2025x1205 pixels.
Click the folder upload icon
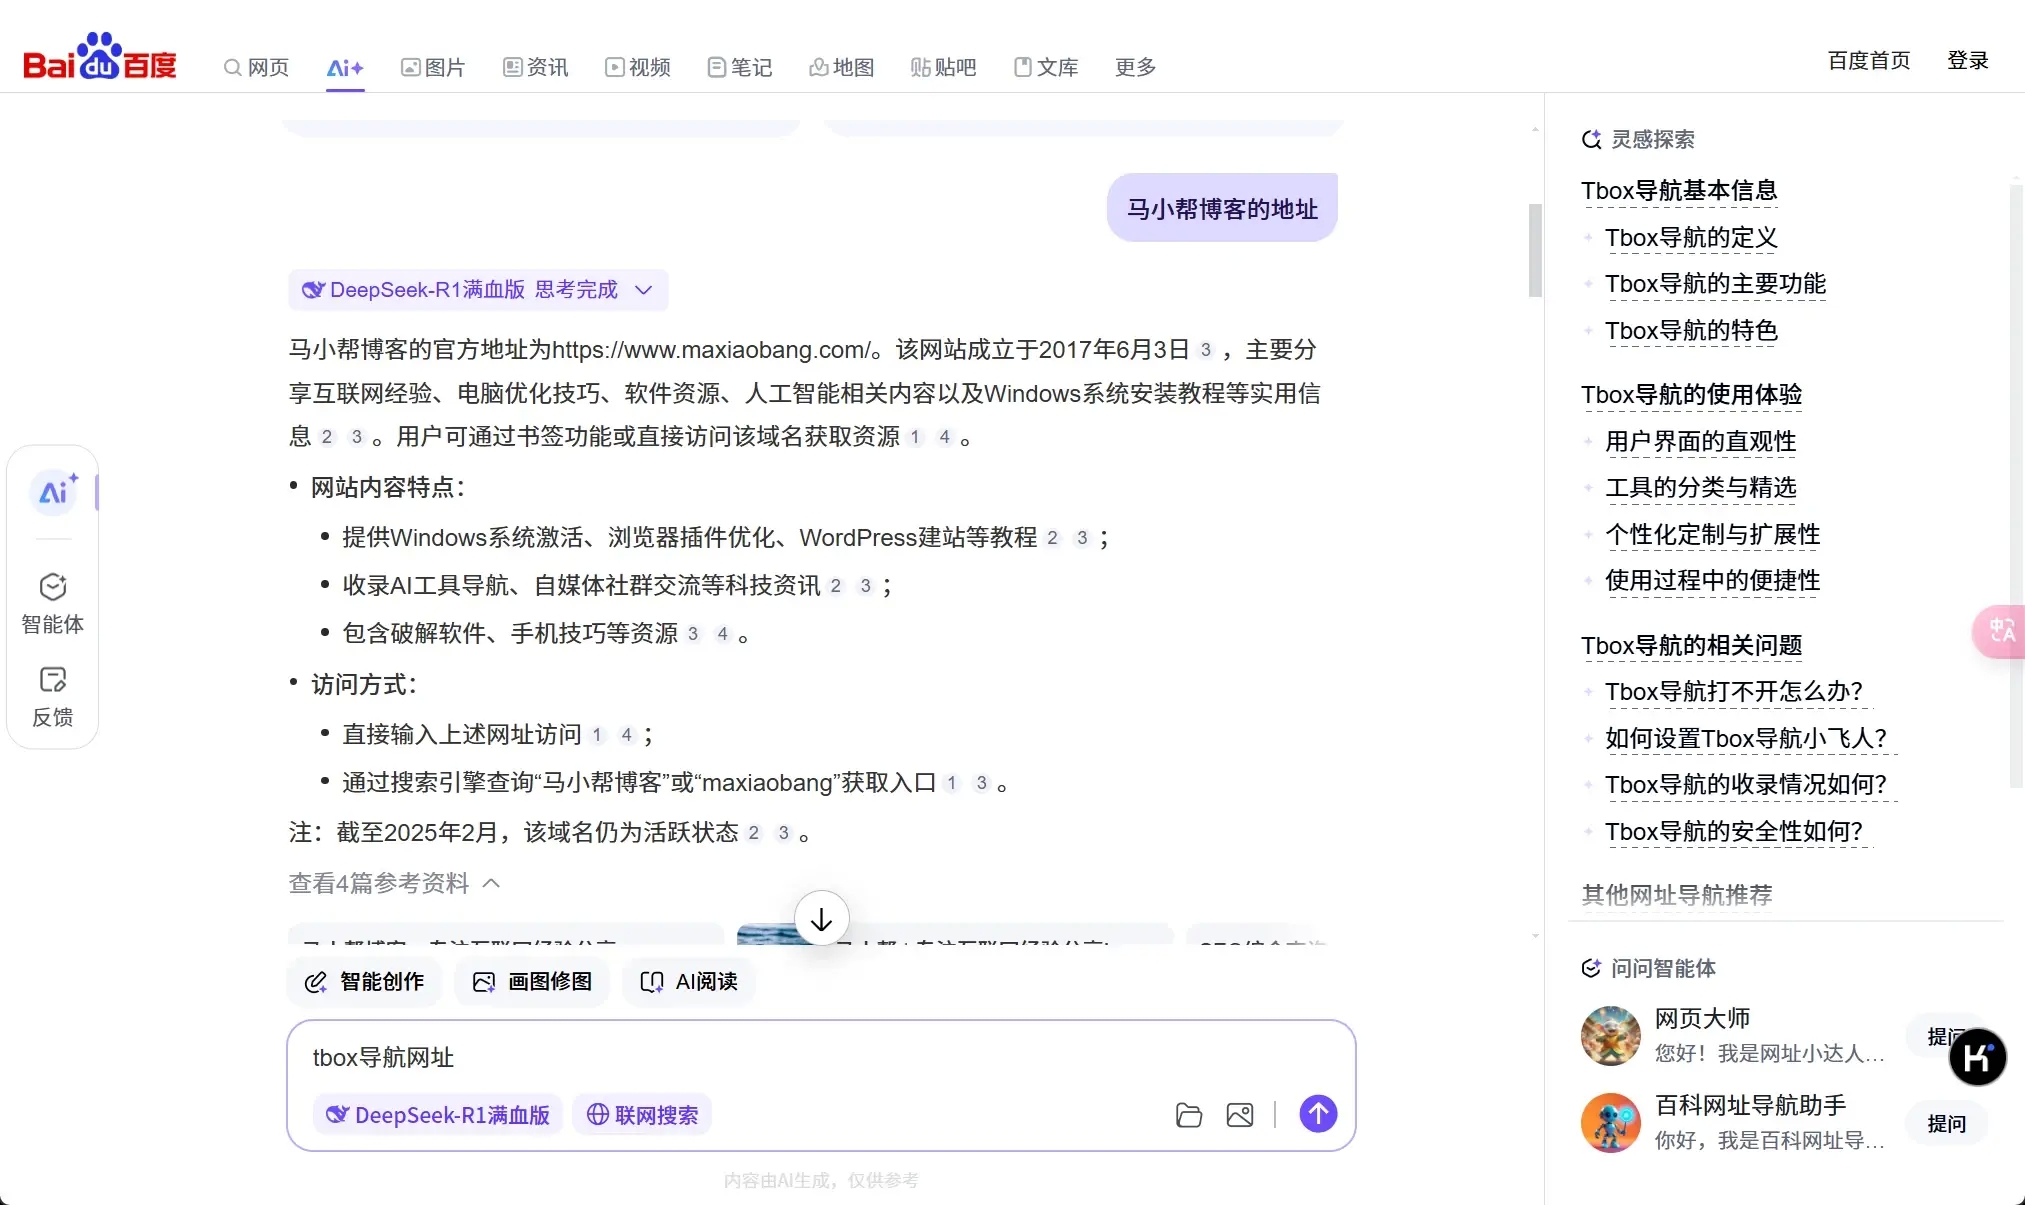point(1188,1115)
